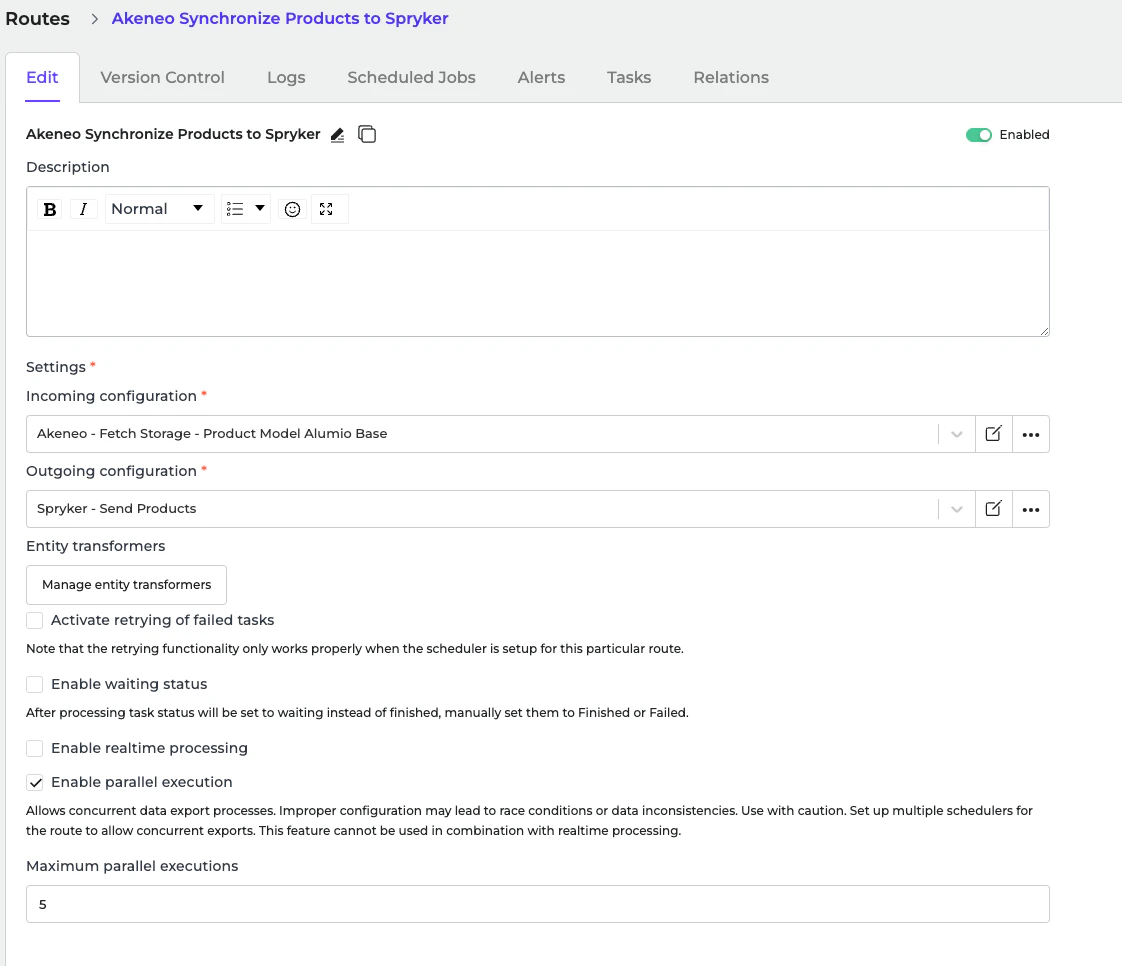Edit the outgoing configuration via edit icon
1122x966 pixels.
(993, 509)
